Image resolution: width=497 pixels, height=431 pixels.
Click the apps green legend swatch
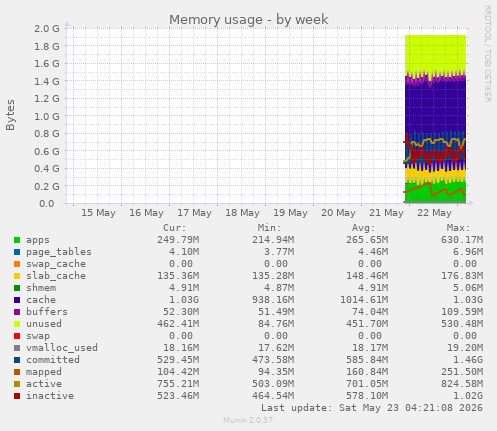(17, 240)
